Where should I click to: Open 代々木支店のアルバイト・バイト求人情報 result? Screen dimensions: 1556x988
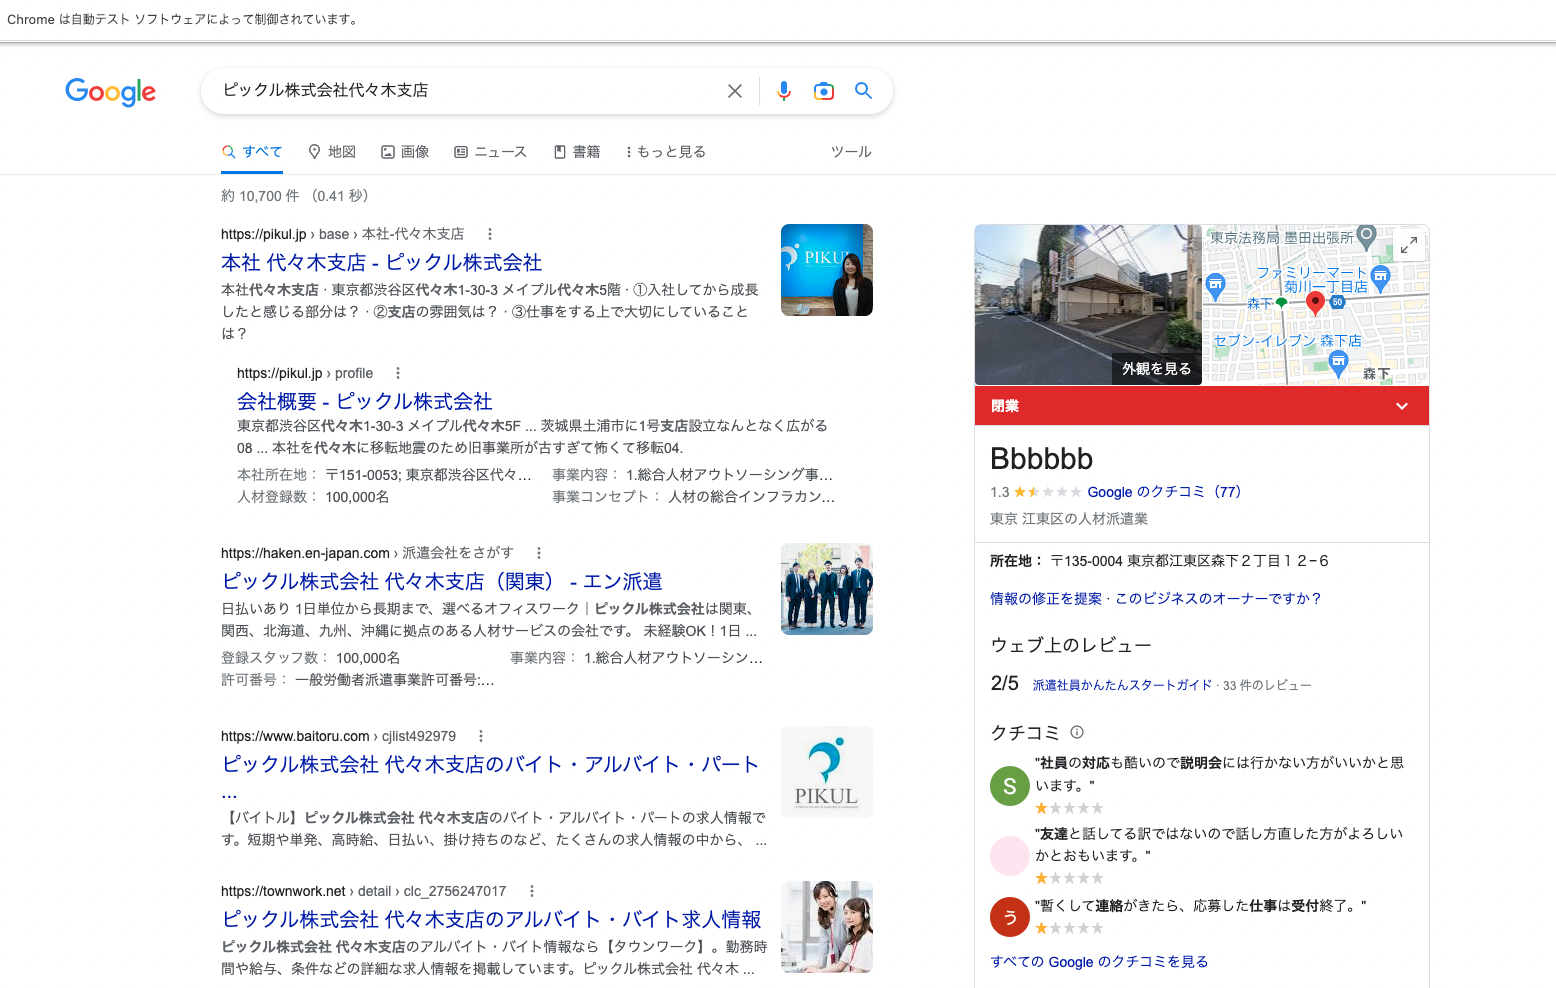pyautogui.click(x=491, y=920)
